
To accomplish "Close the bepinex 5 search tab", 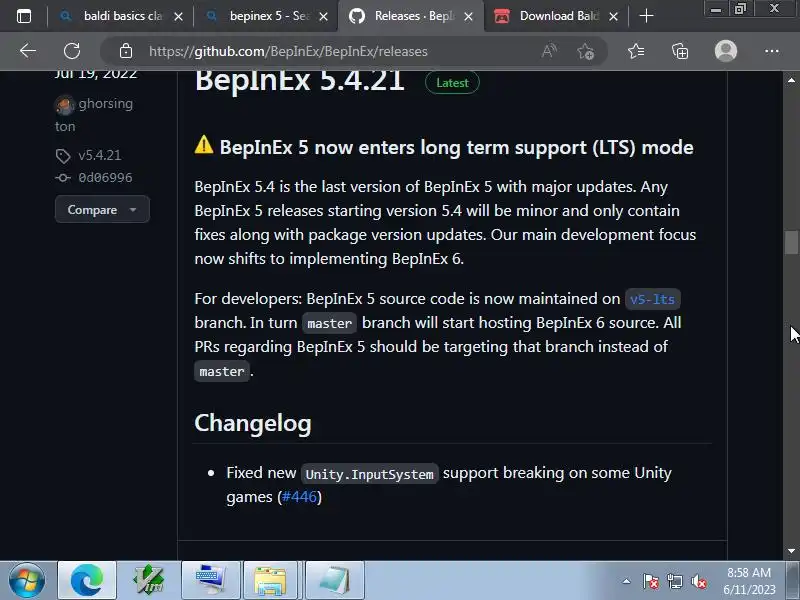I will [x=323, y=17].
